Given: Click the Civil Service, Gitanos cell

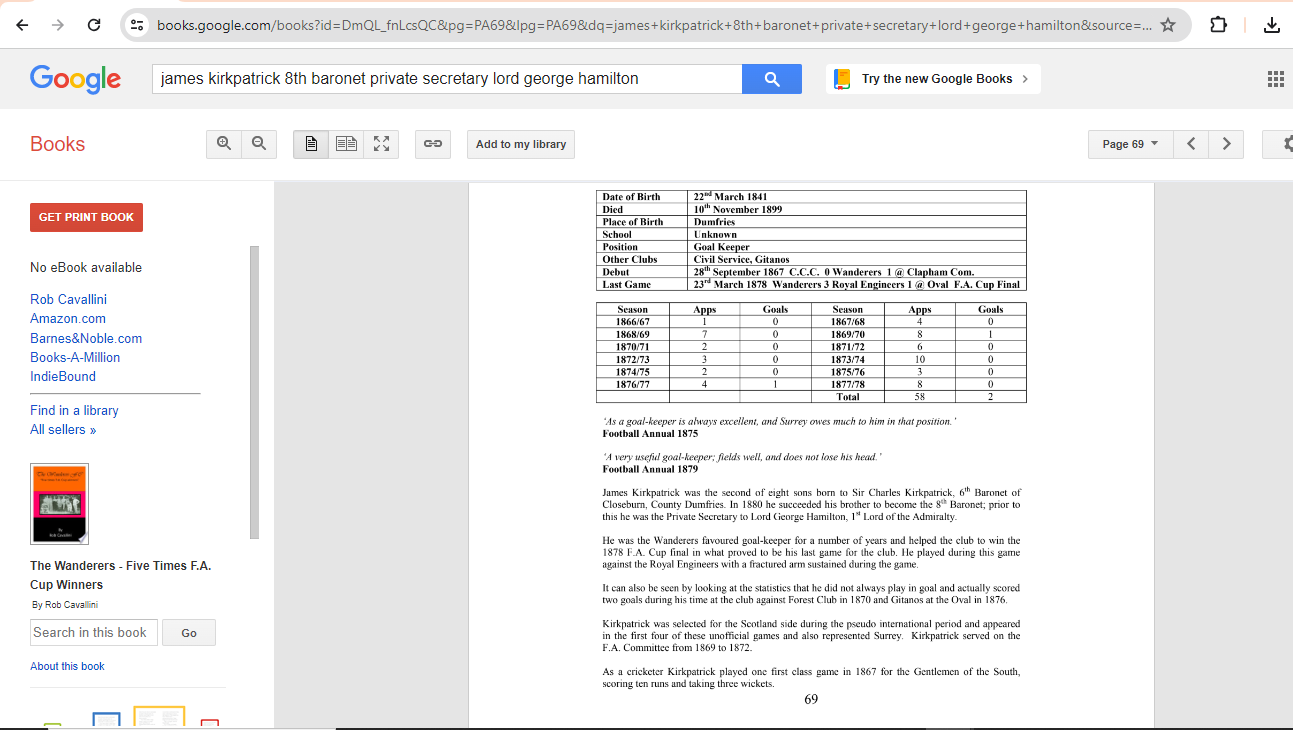Looking at the screenshot, I should point(857,259).
